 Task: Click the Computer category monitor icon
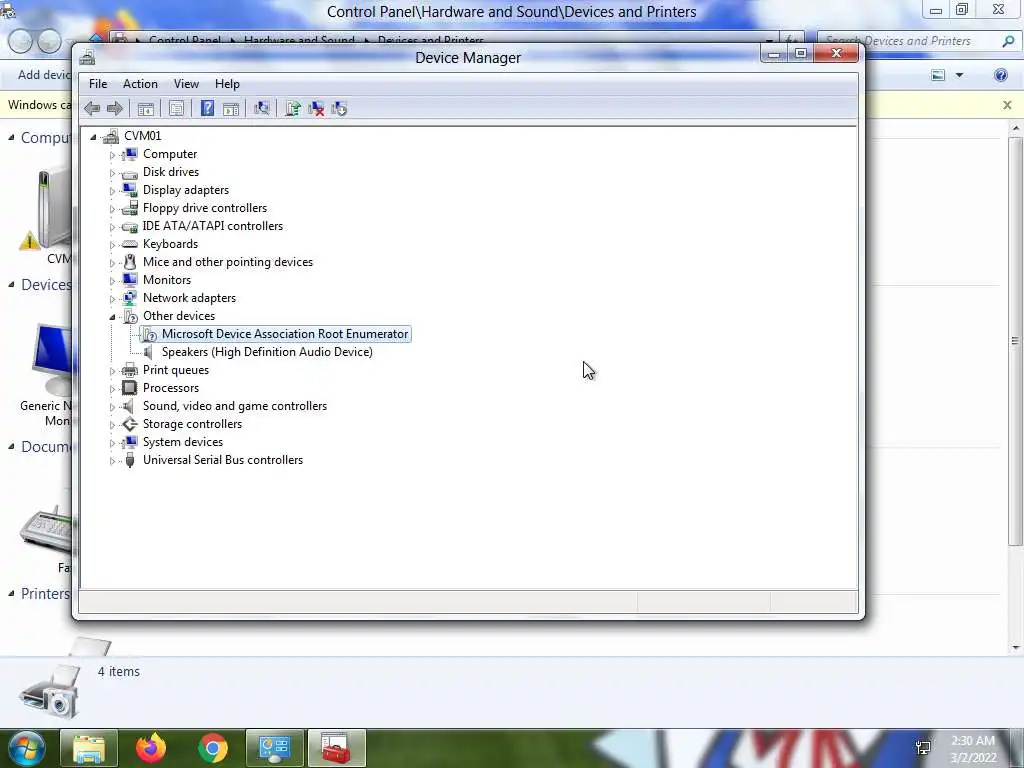[x=130, y=154]
